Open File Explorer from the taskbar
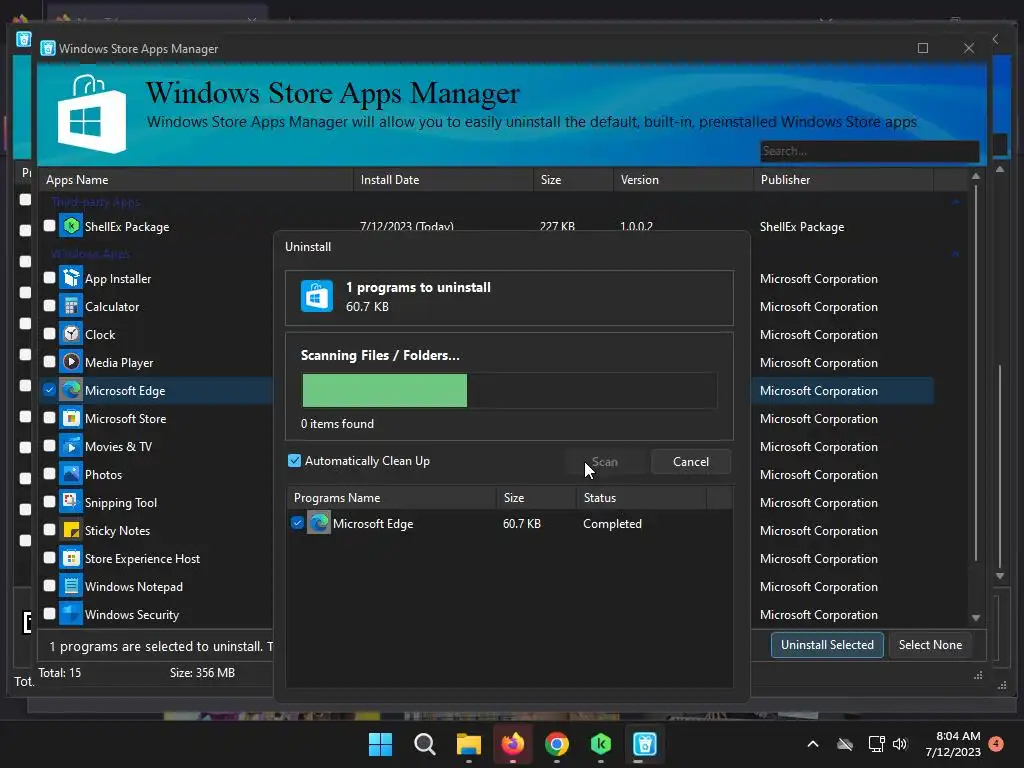This screenshot has height=768, width=1024. coord(468,744)
